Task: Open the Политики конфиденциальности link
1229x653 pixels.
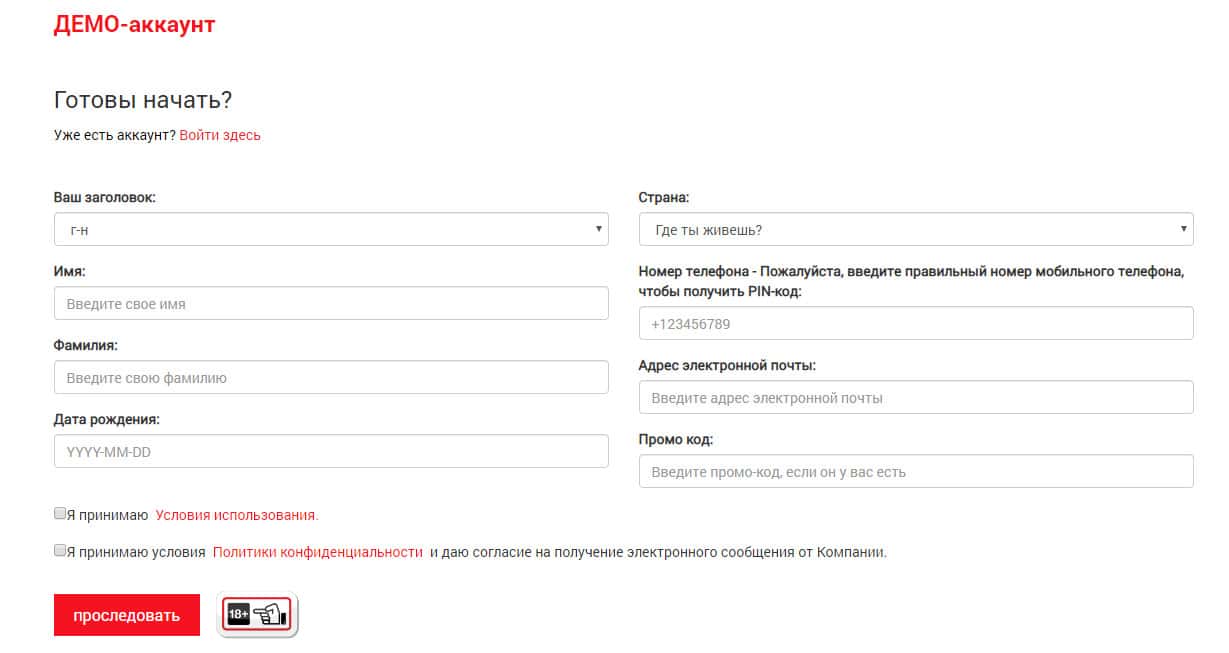Action: click(x=318, y=551)
